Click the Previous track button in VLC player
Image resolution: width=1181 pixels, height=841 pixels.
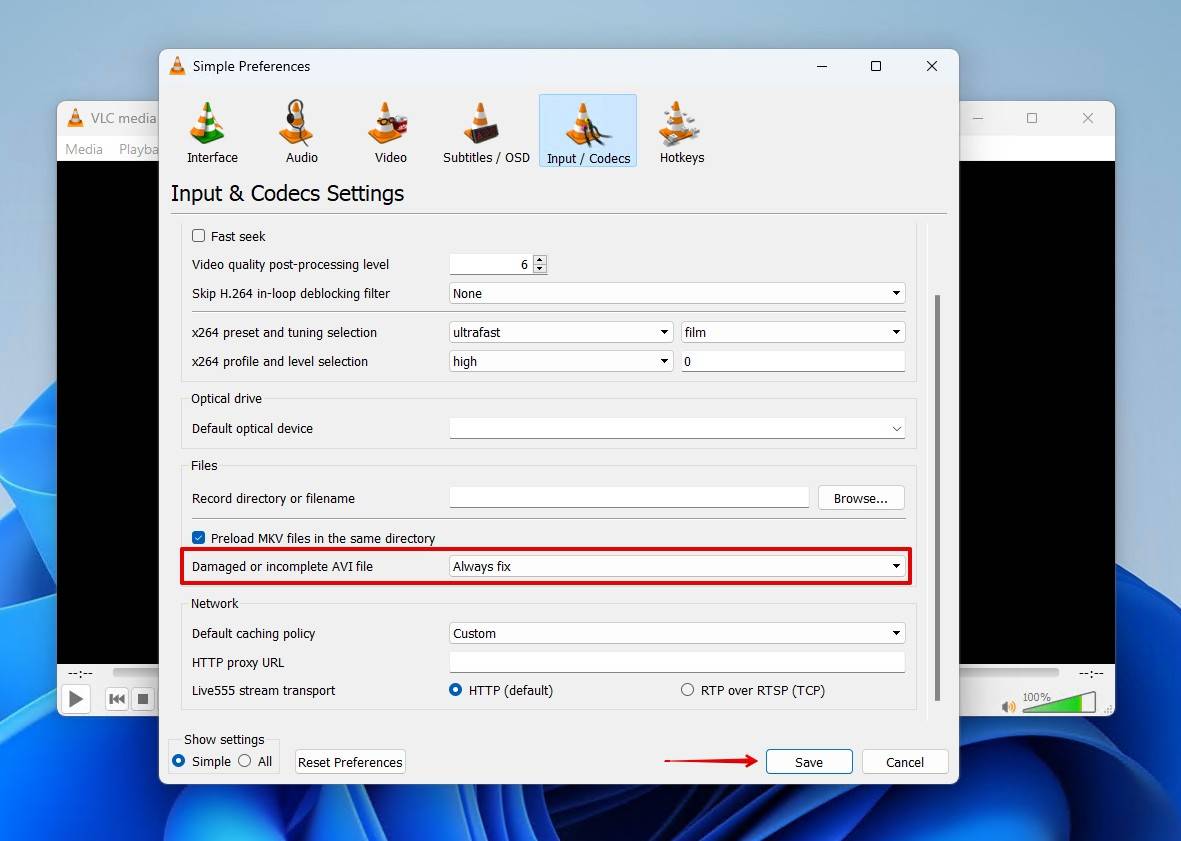(117, 699)
